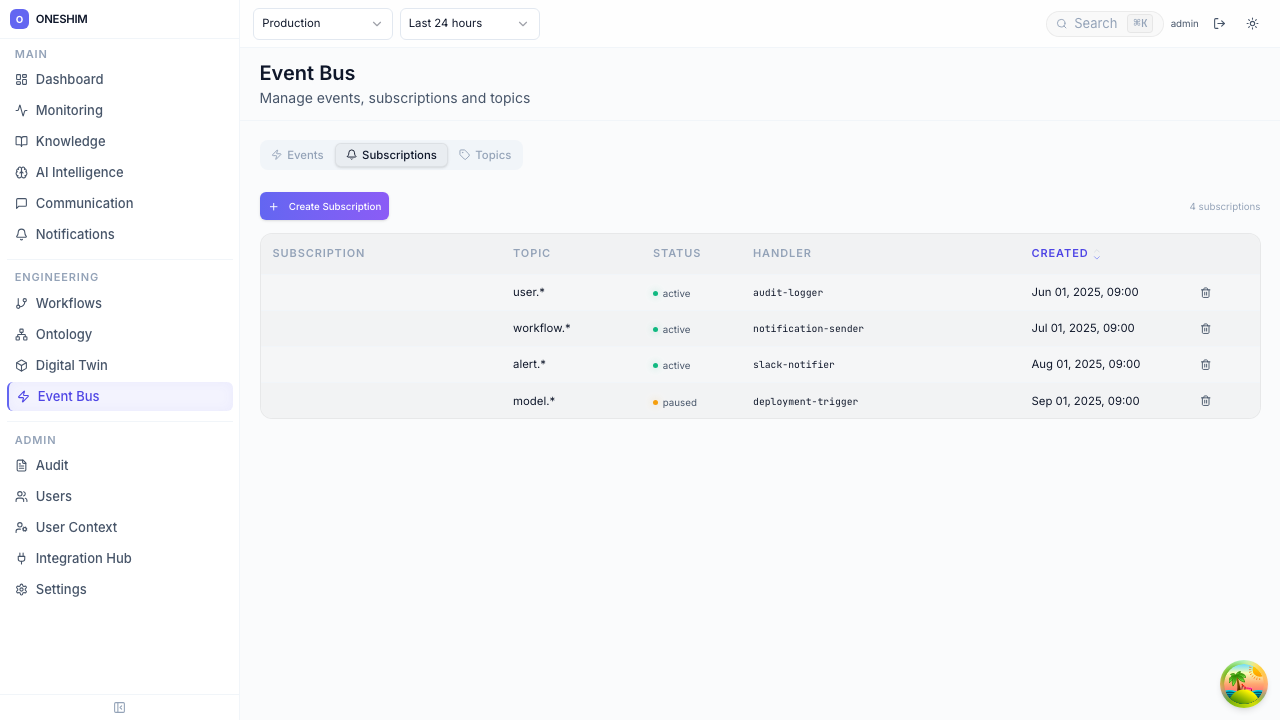The width and height of the screenshot is (1280, 720).
Task: Click the logout icon next to admin
Action: pos(1219,24)
